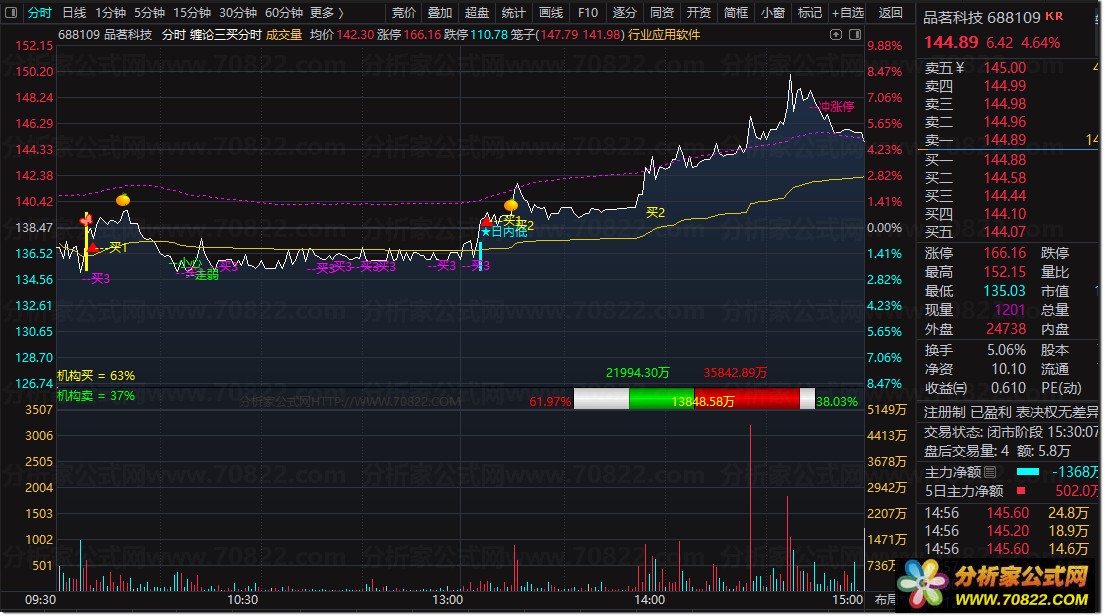Click the 买五 price 144.07

1005,231
